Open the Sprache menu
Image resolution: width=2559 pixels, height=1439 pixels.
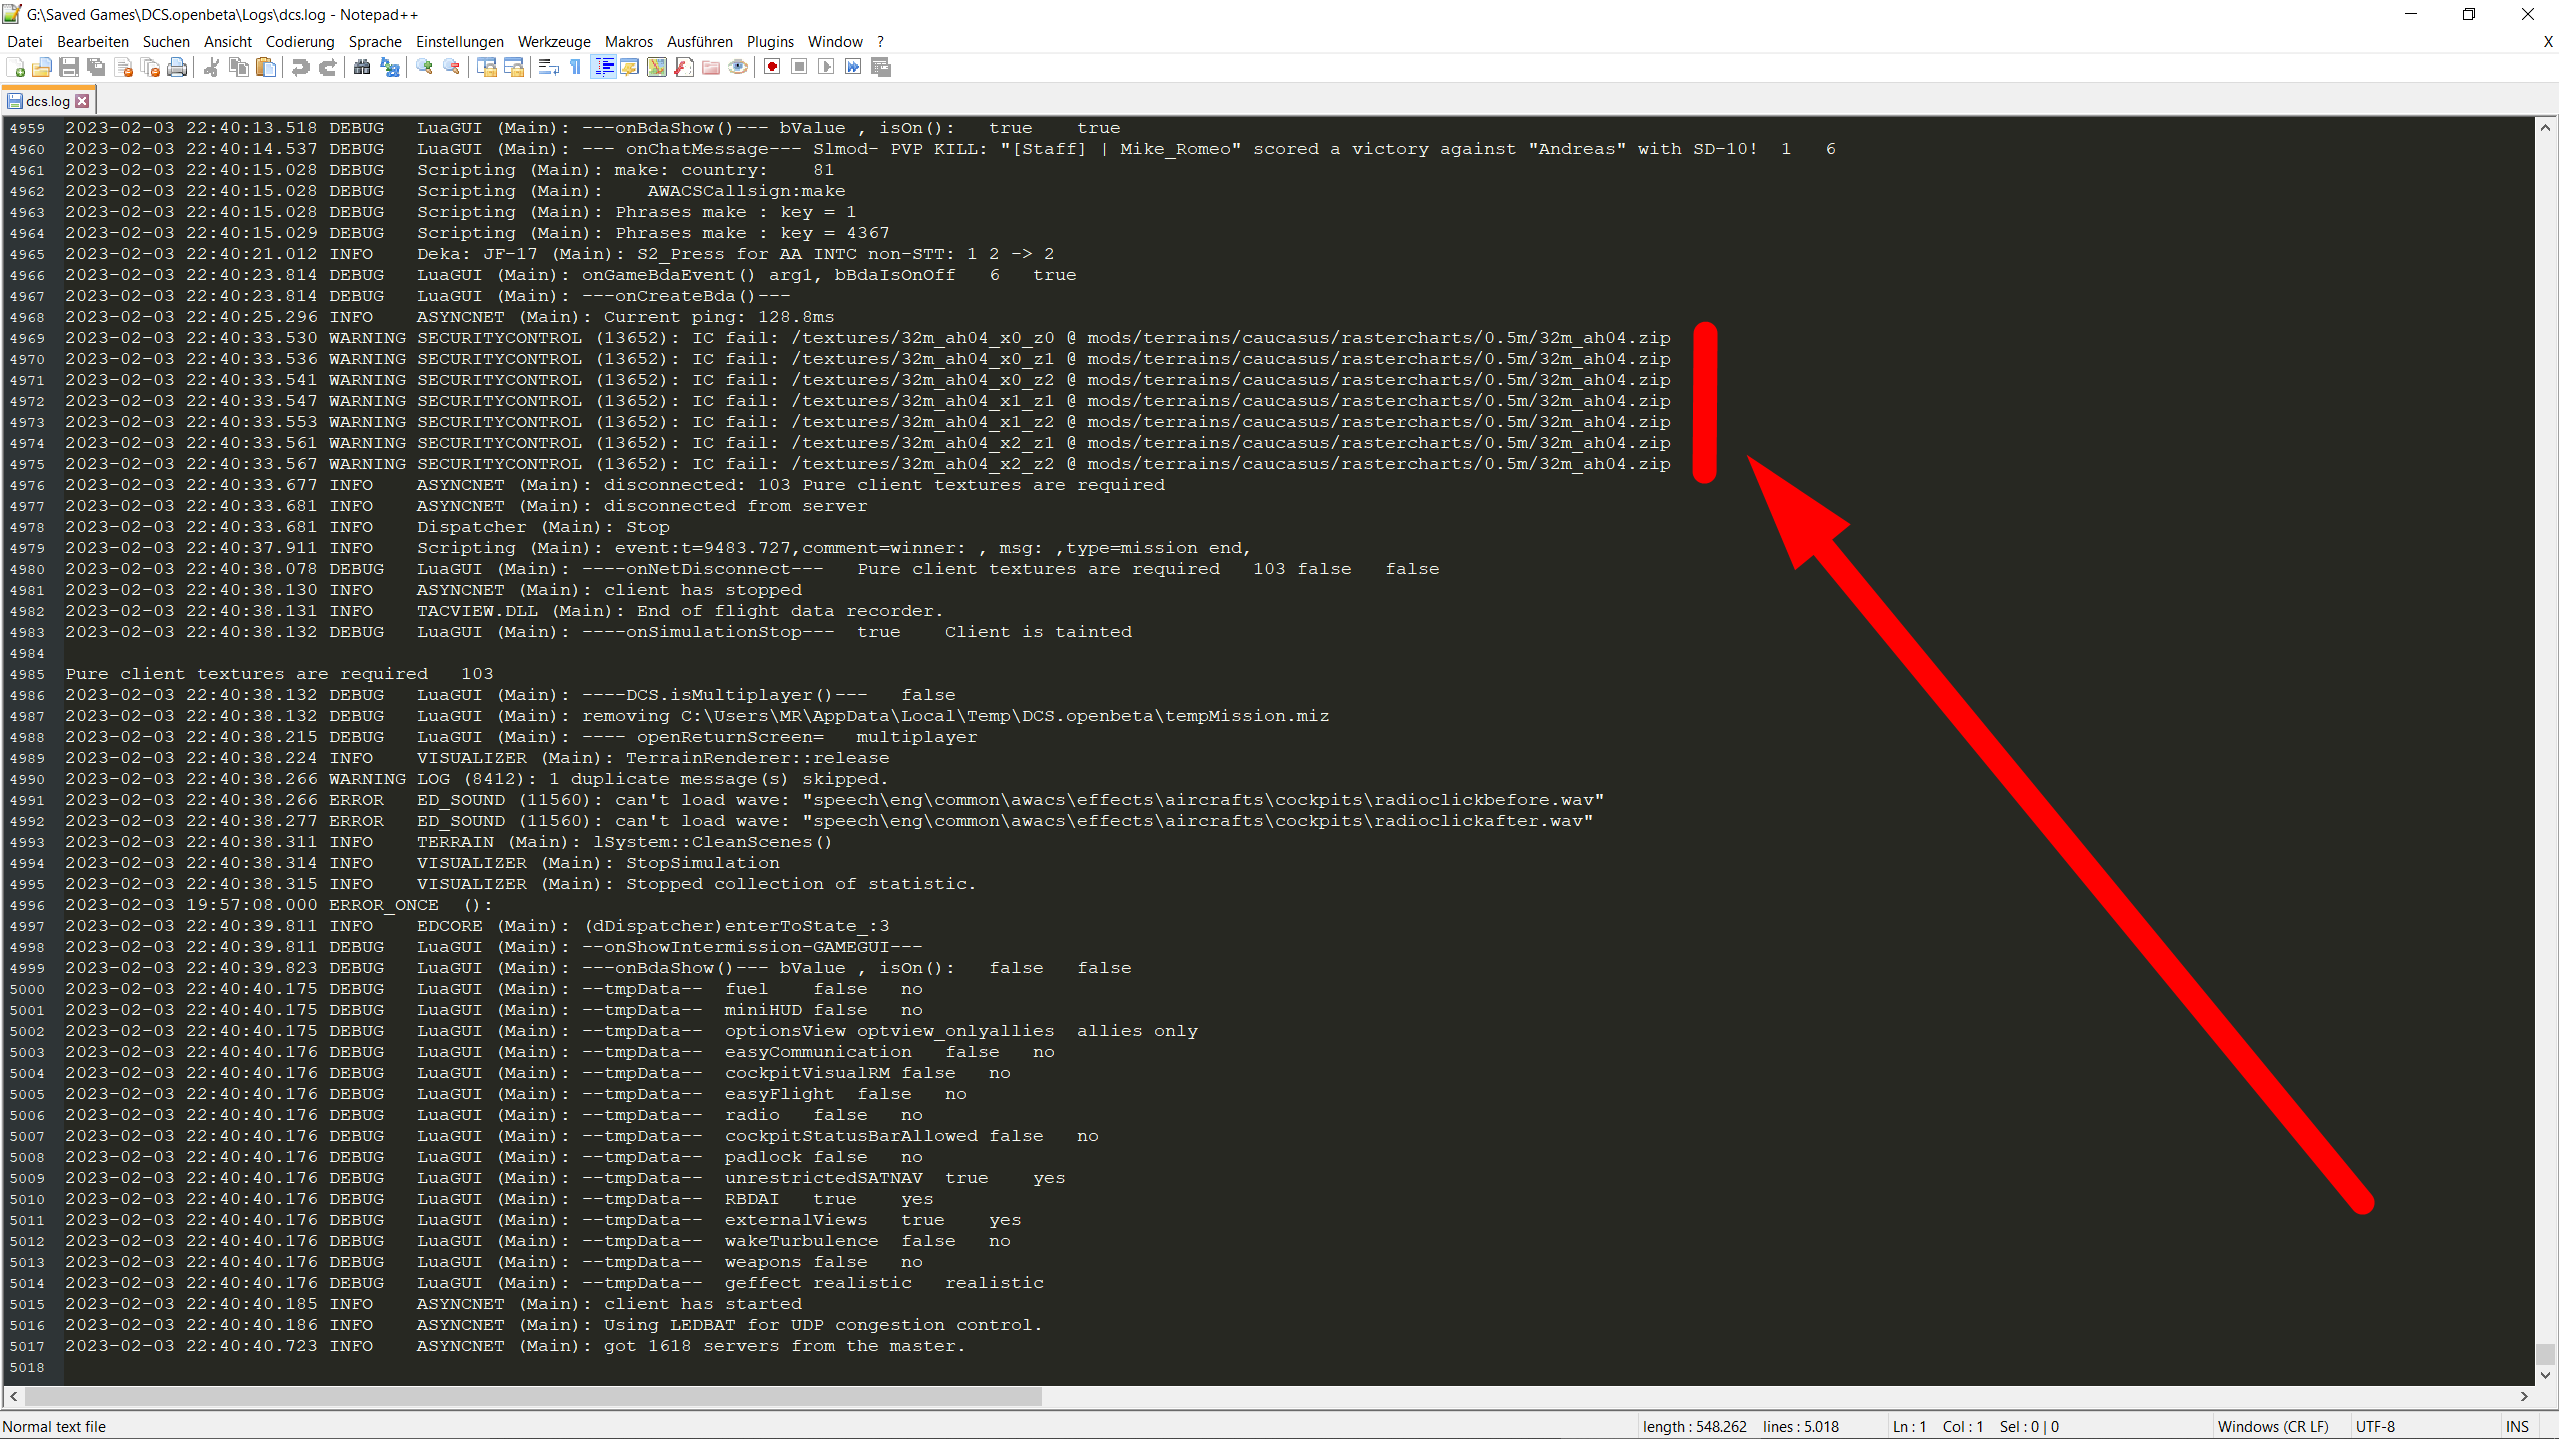[x=375, y=42]
